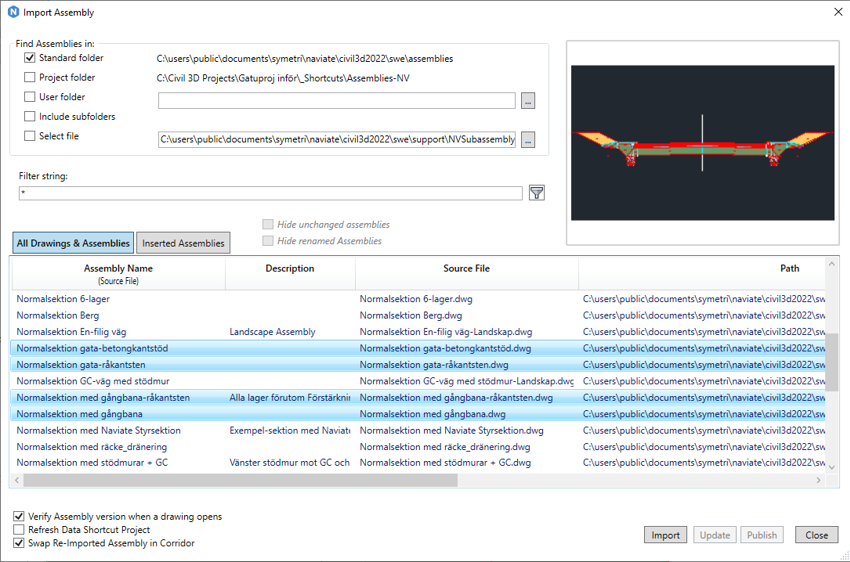
Task: Select row Normalsektion GC-väg med stödmur
Action: point(418,381)
